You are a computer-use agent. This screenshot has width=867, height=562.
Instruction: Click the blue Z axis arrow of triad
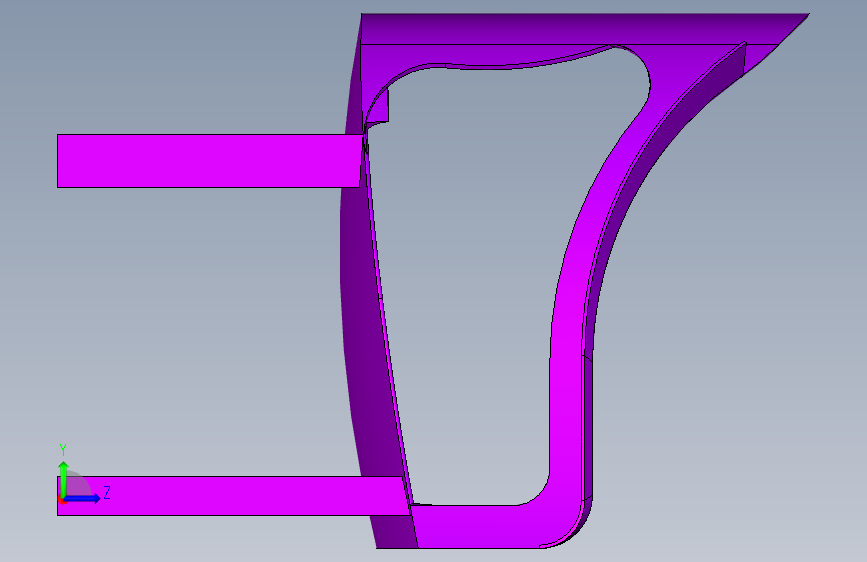[x=83, y=498]
